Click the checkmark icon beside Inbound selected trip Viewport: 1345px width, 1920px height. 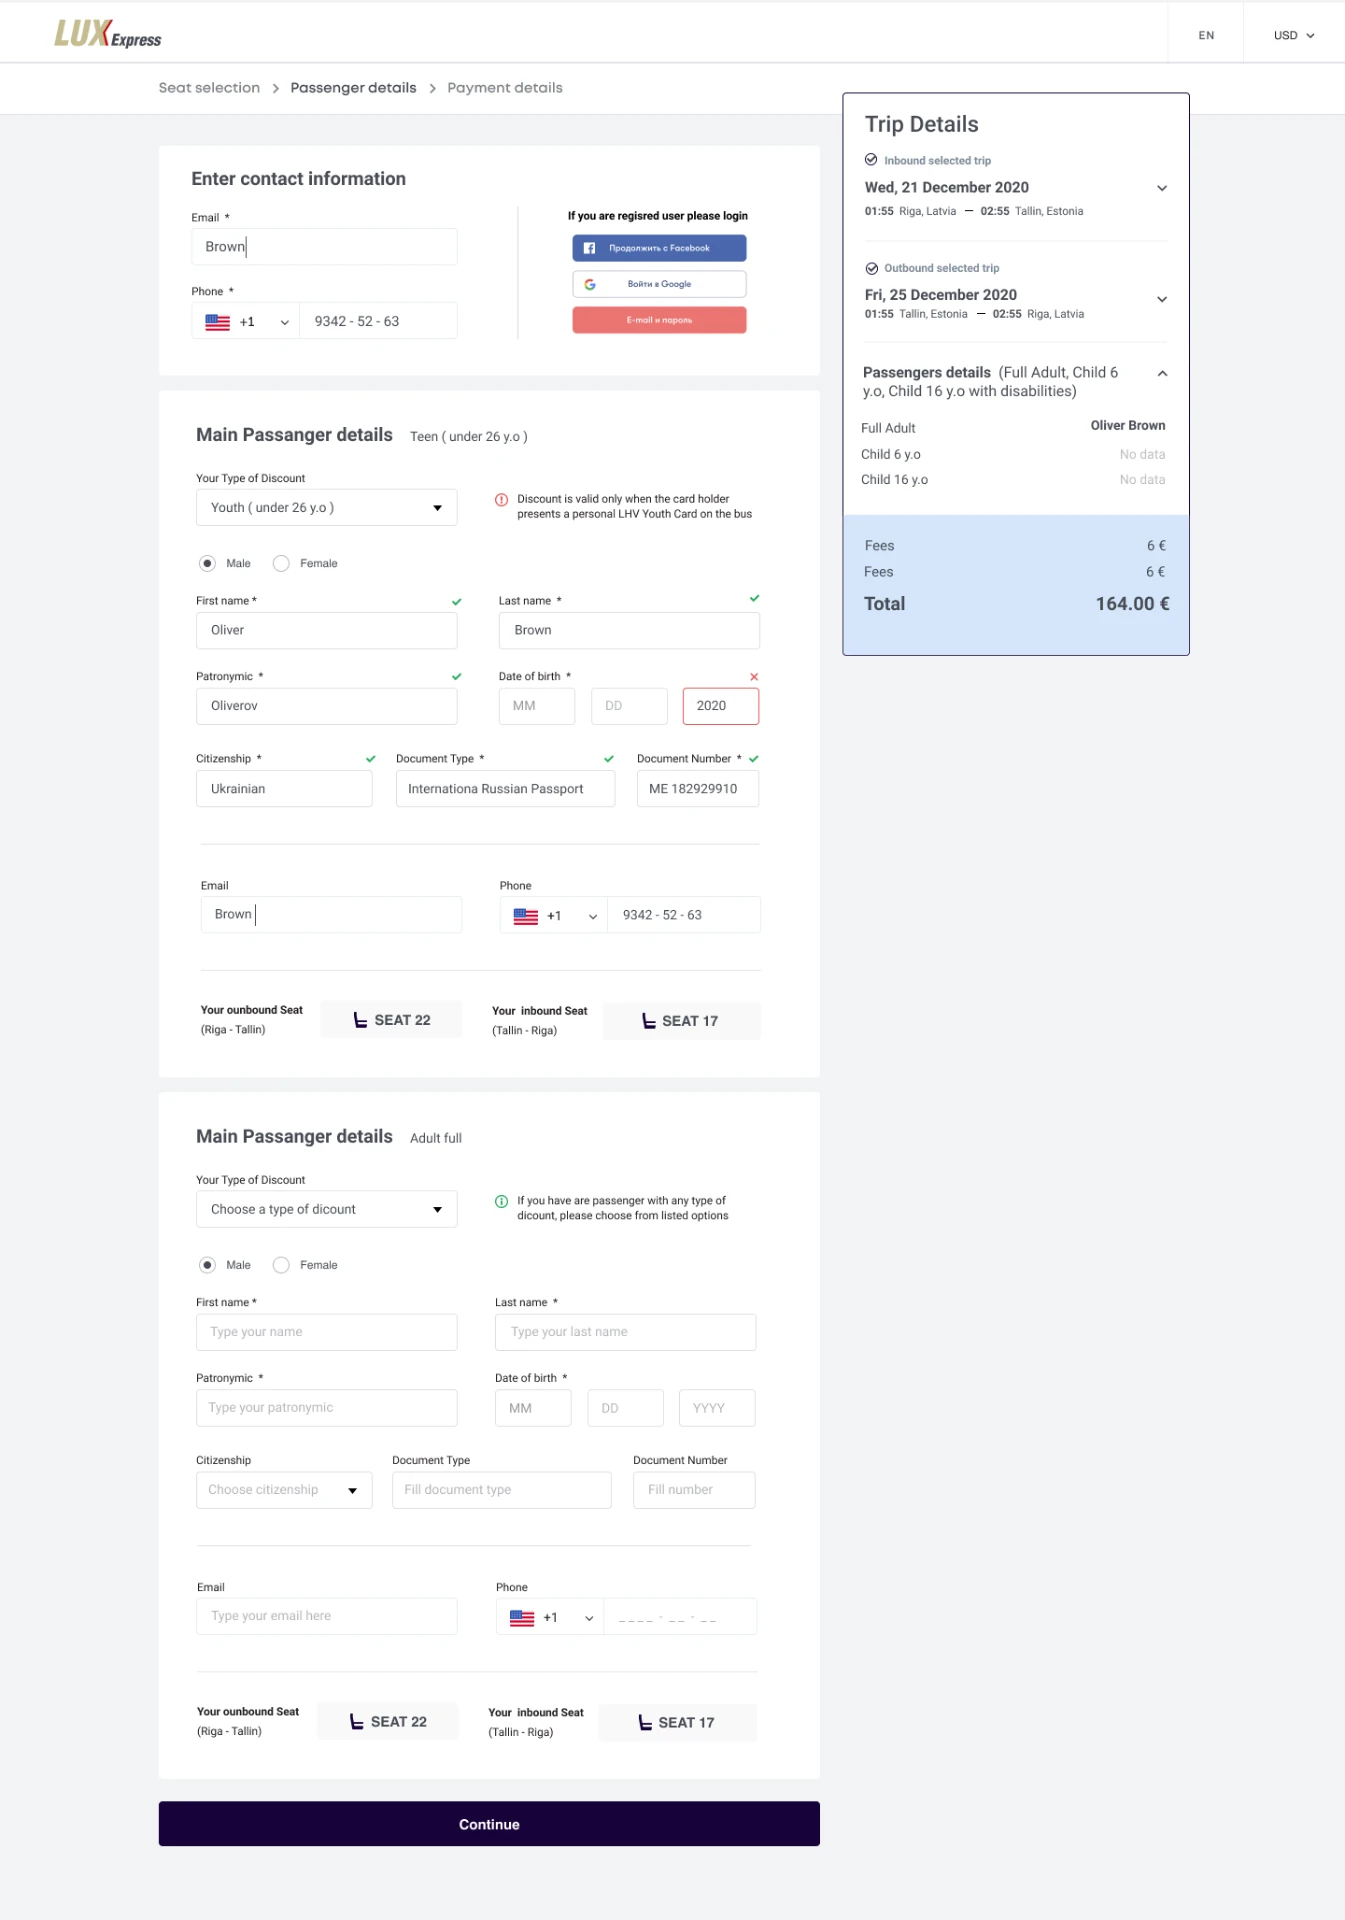pos(871,160)
